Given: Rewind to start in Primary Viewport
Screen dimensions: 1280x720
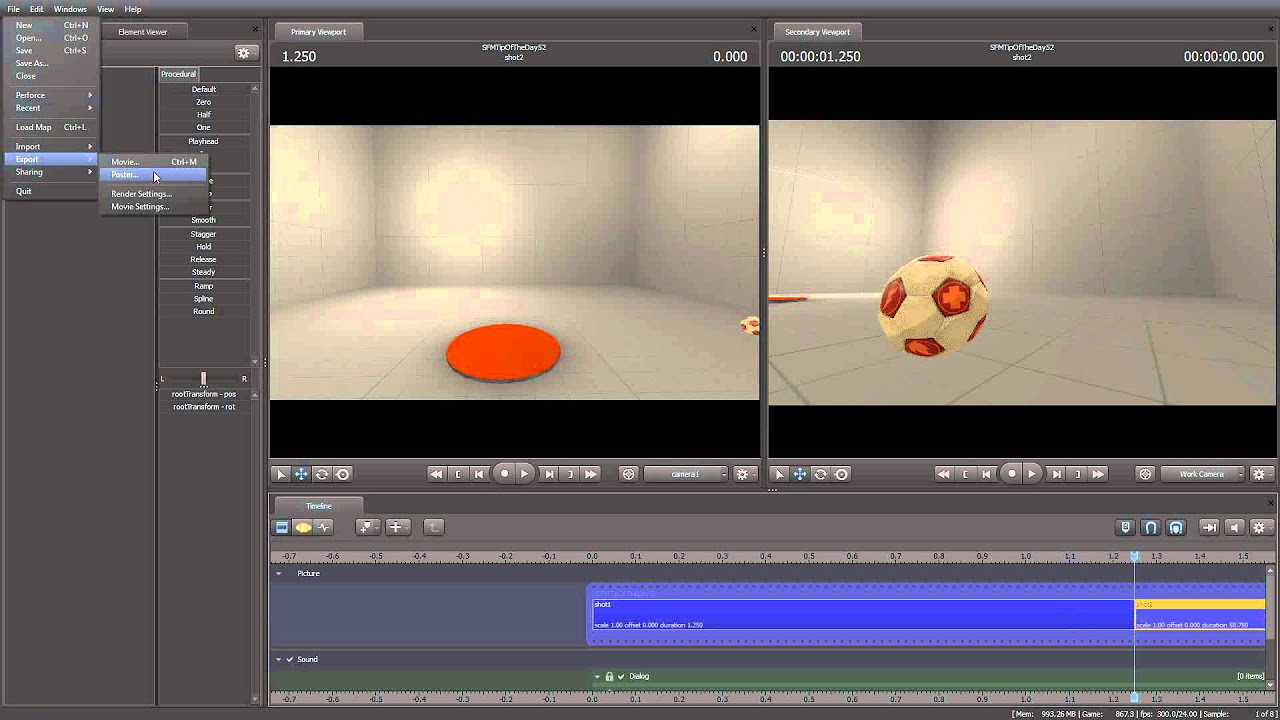Looking at the screenshot, I should (x=436, y=474).
